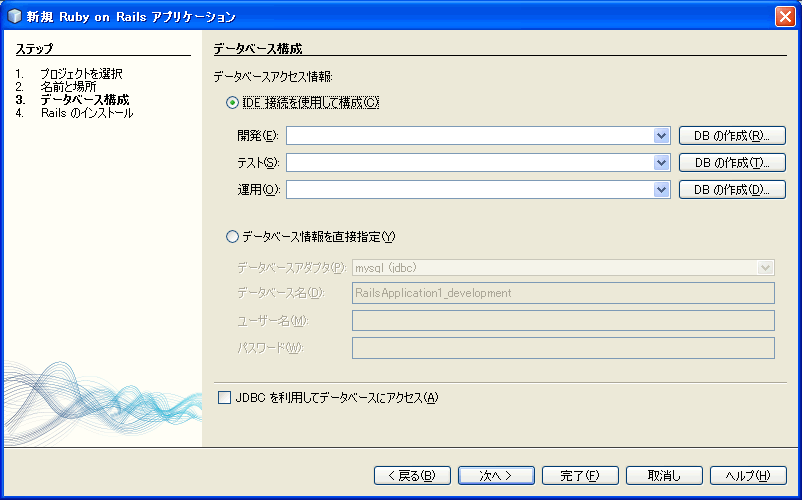Click the データベース名 RailsApplication1_development field
The width and height of the screenshot is (802, 500).
coord(563,293)
